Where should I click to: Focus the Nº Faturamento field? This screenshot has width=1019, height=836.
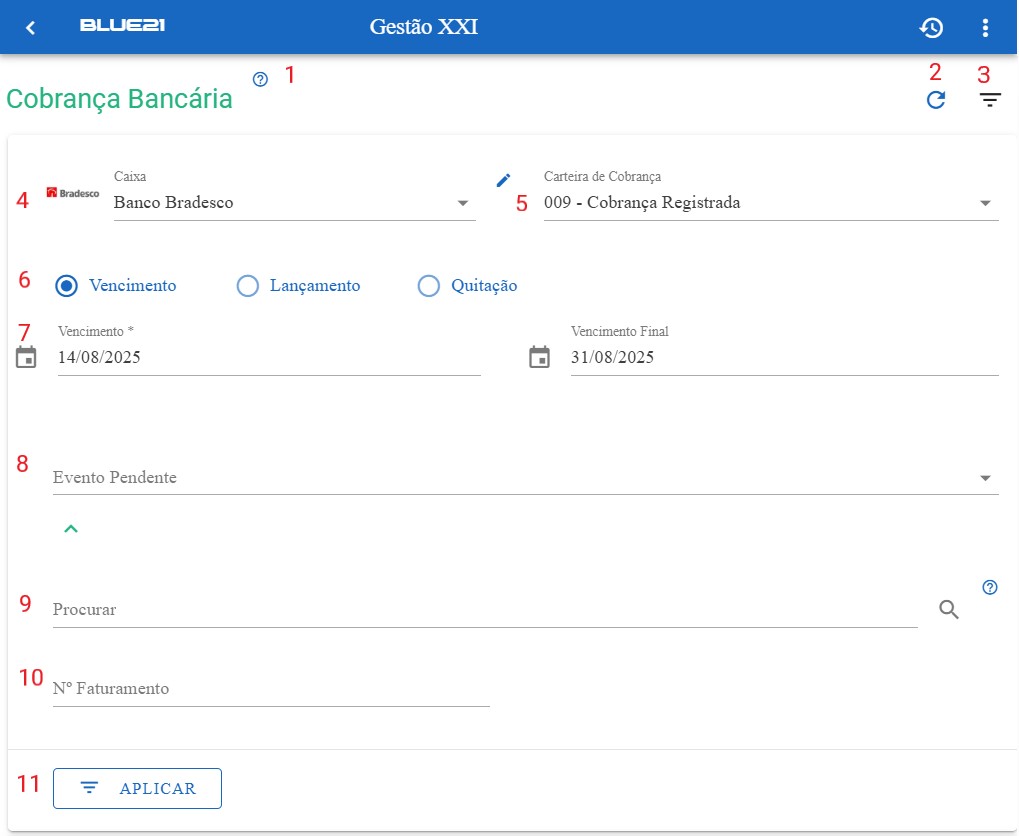click(271, 689)
